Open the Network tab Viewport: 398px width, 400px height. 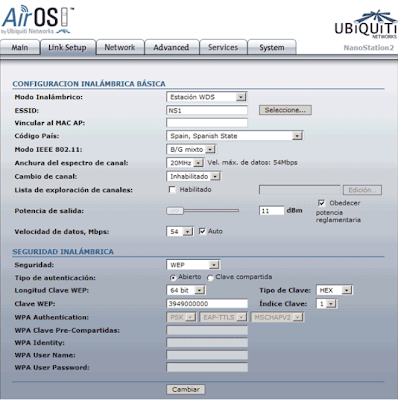(120, 47)
